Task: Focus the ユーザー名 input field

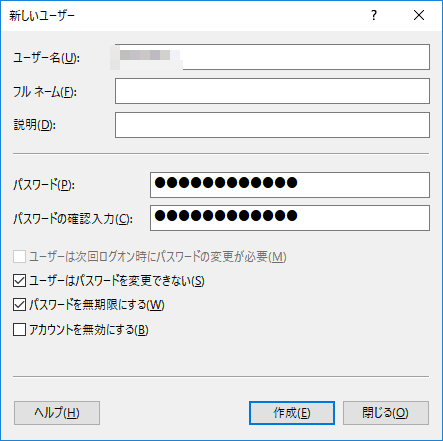Action: coord(272,57)
